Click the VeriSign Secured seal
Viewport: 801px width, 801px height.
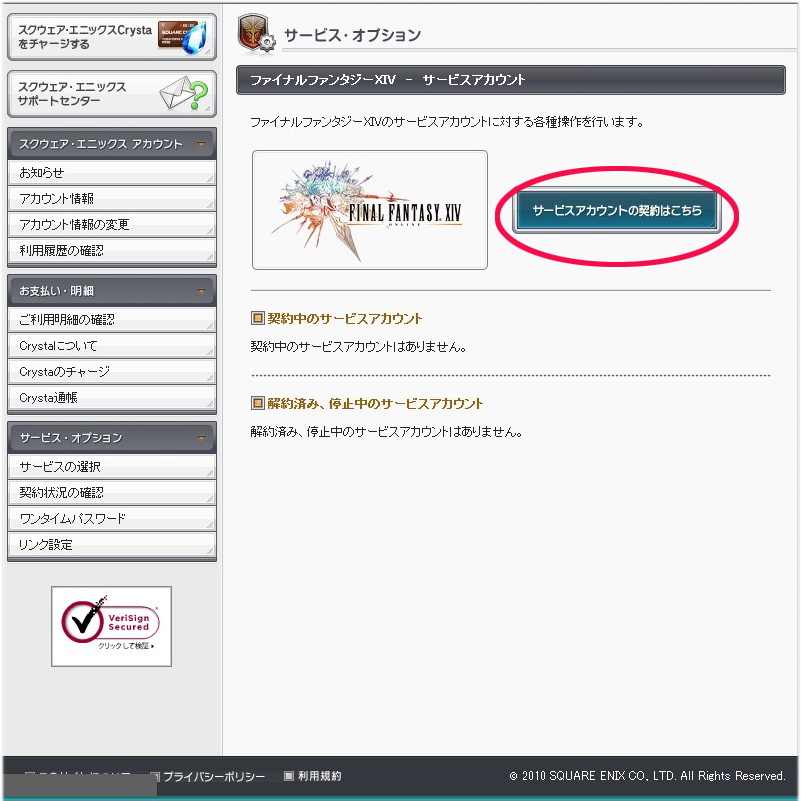point(111,626)
